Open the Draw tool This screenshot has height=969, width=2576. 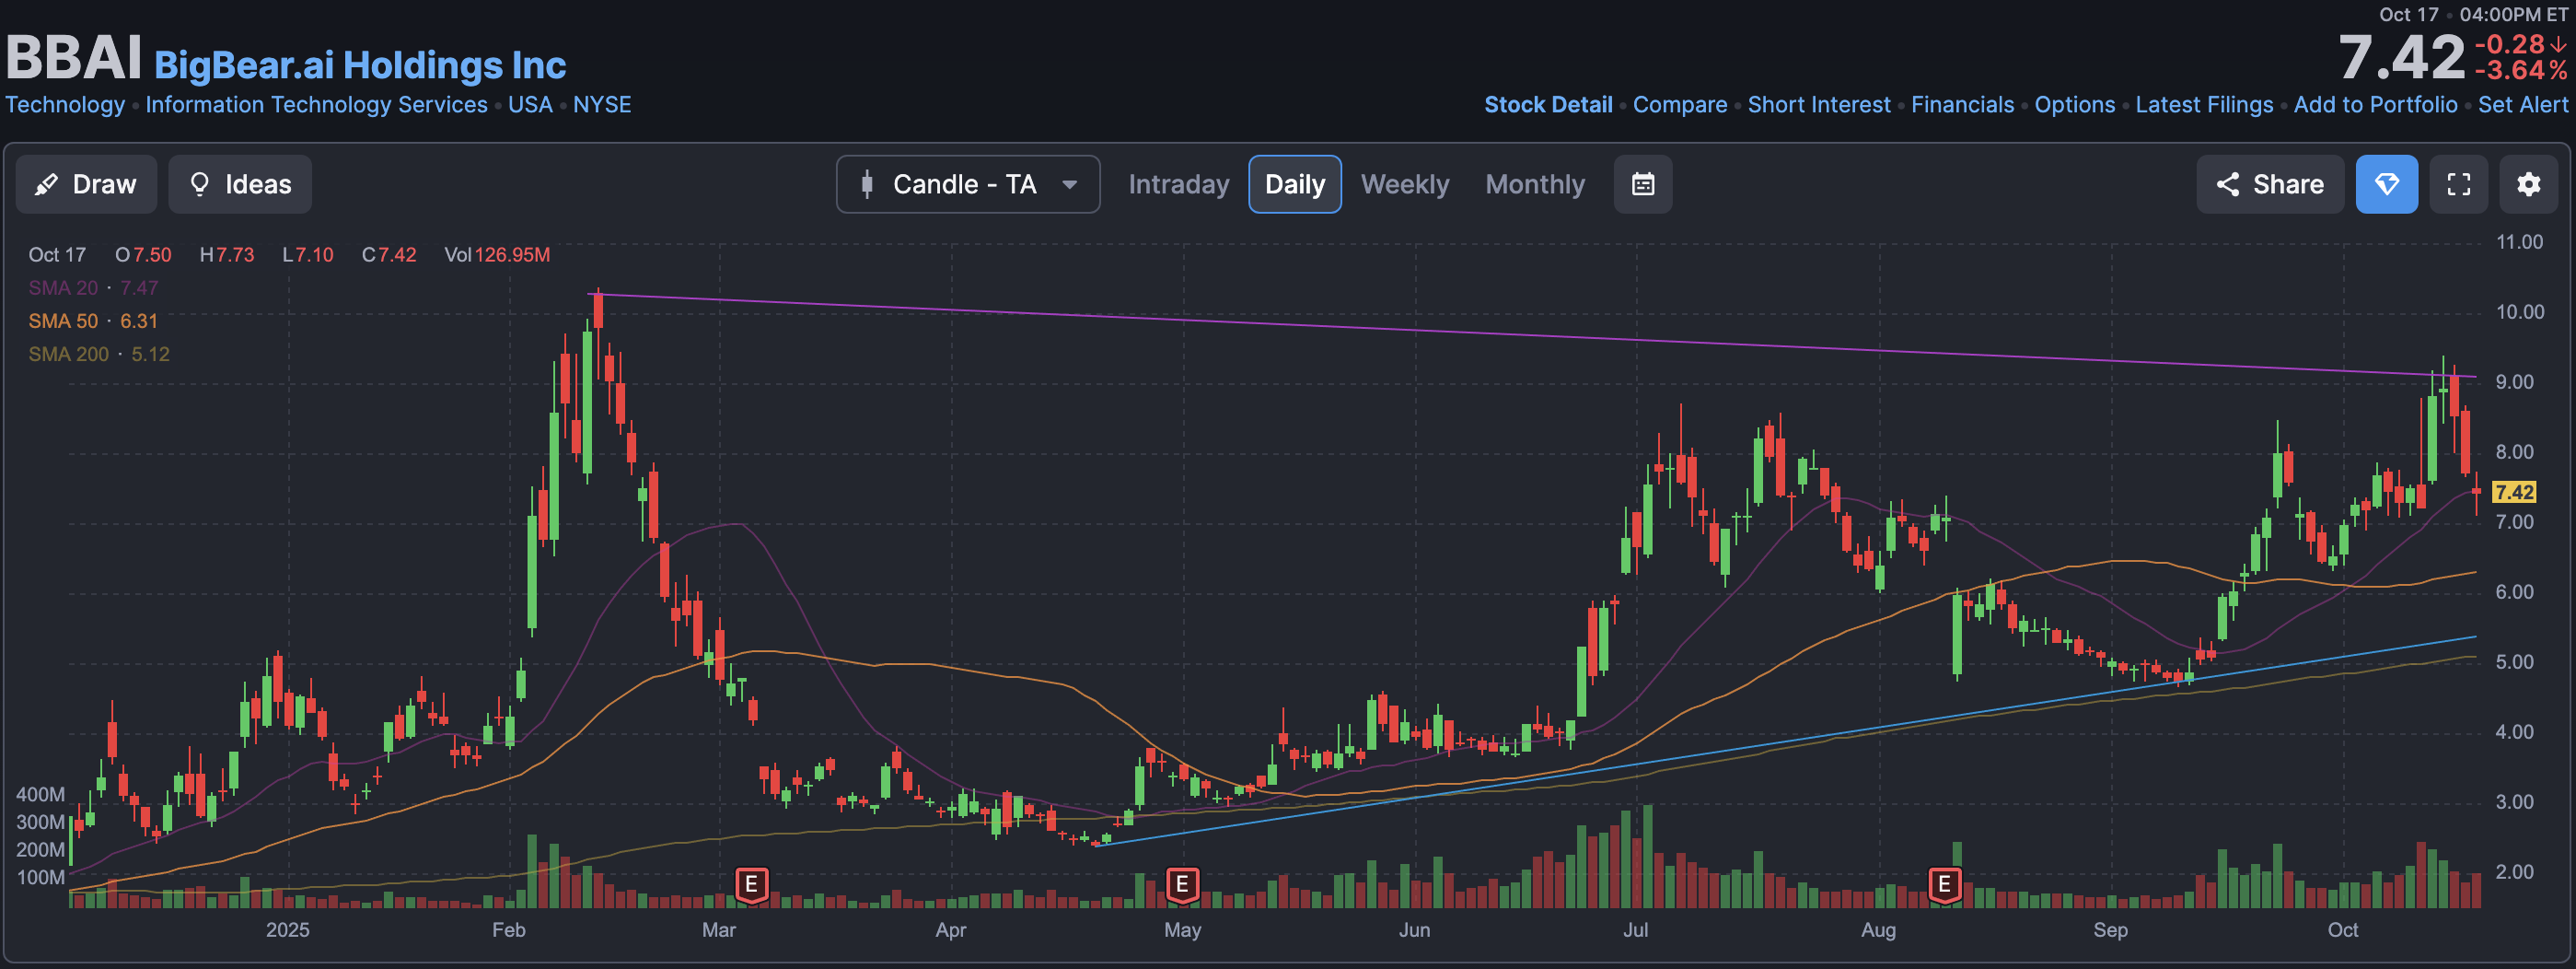(86, 184)
